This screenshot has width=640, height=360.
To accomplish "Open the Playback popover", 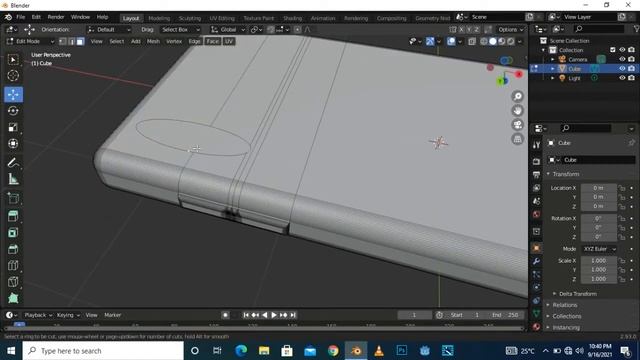I will (38, 315).
